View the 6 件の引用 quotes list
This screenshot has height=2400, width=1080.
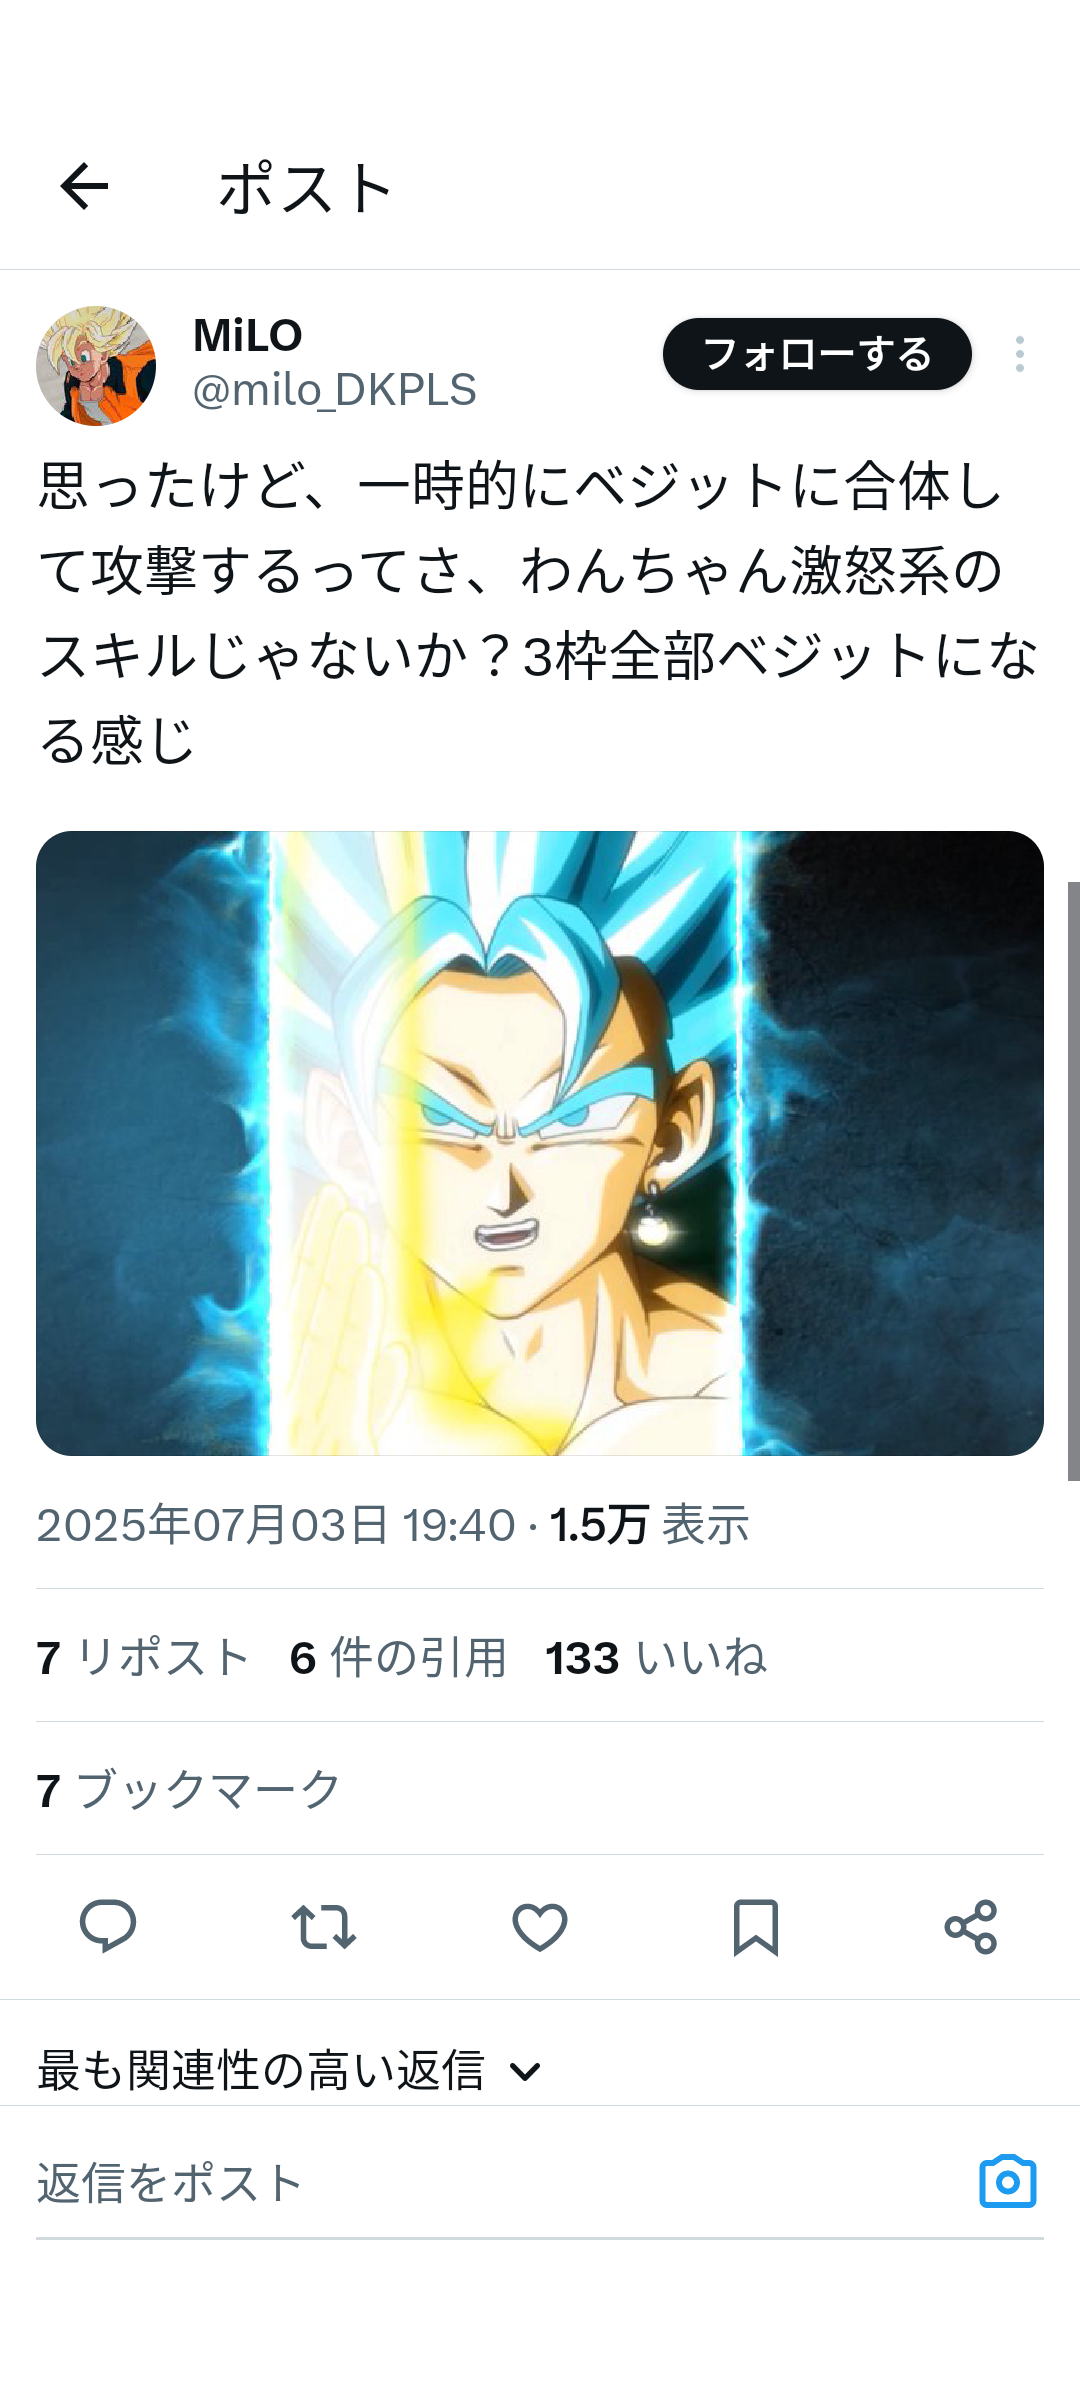click(398, 1657)
